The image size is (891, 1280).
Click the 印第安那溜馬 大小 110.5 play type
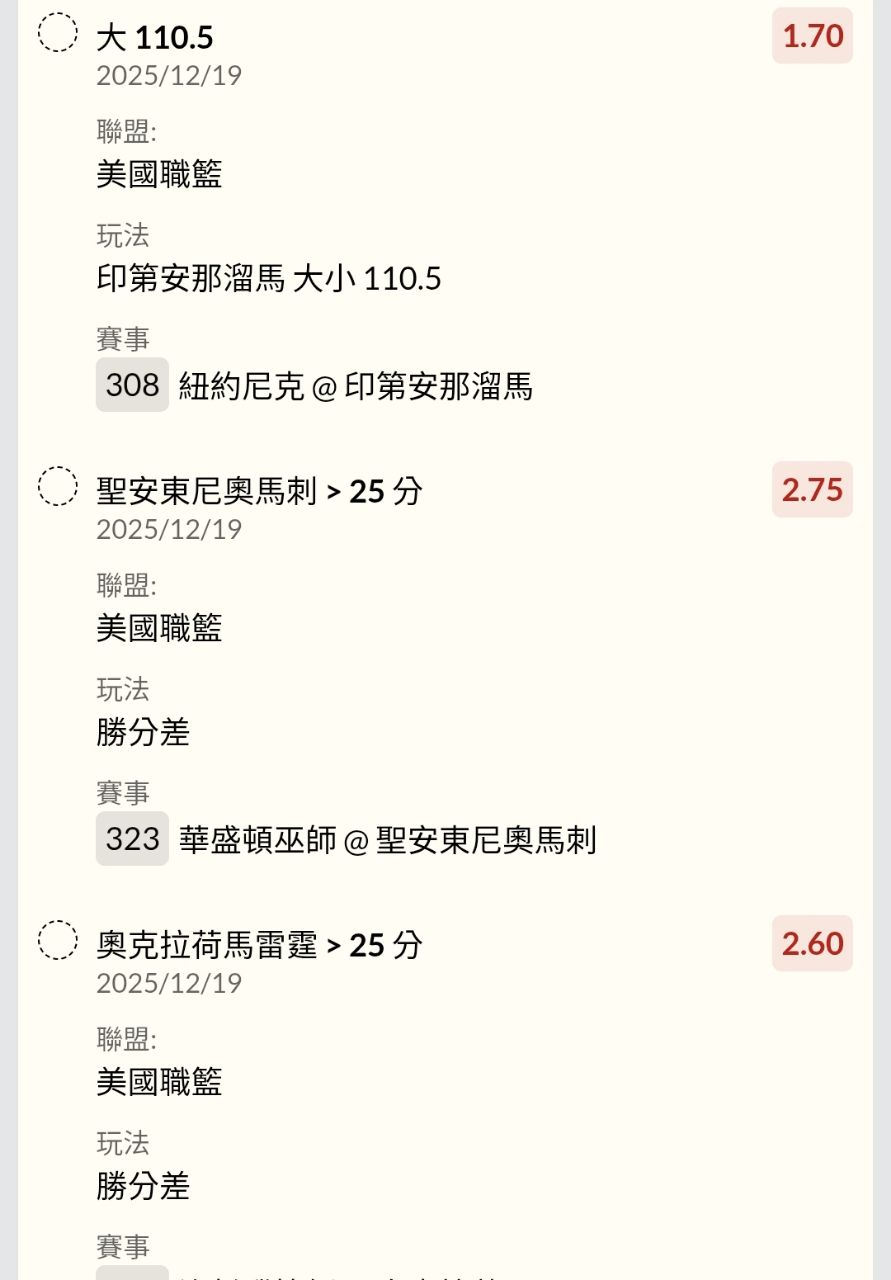click(x=268, y=278)
